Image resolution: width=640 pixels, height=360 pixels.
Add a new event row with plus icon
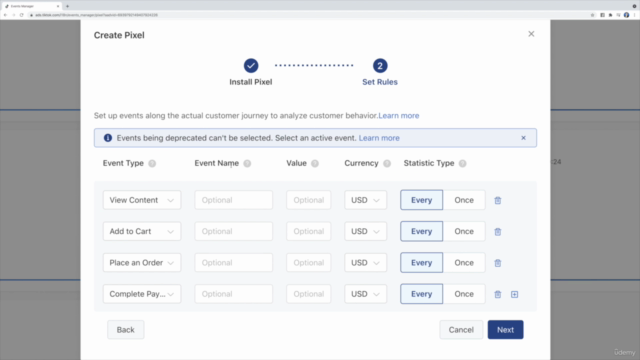(x=514, y=294)
